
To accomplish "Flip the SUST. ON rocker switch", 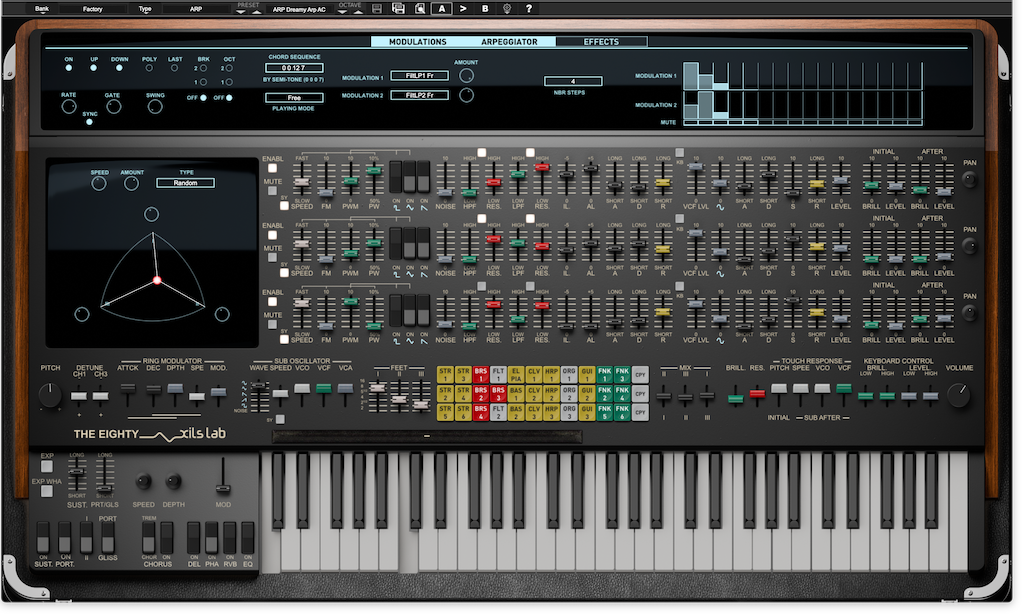I will 43,537.
